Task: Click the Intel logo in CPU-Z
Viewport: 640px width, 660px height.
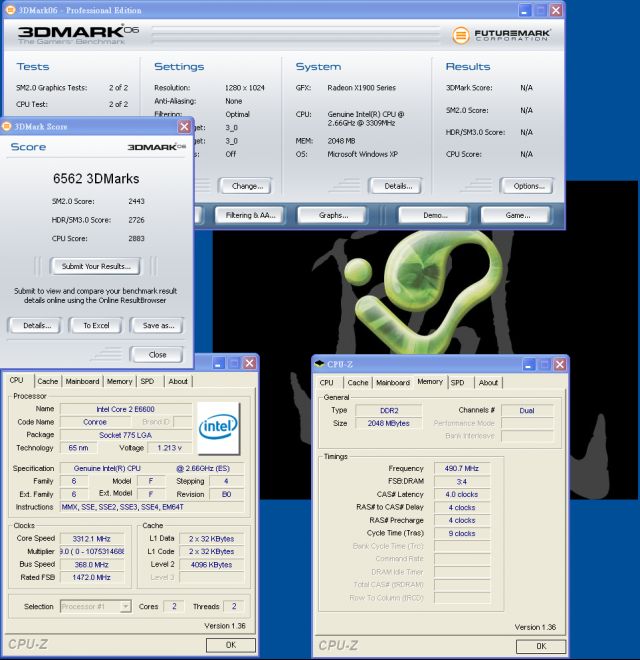Action: [x=219, y=428]
